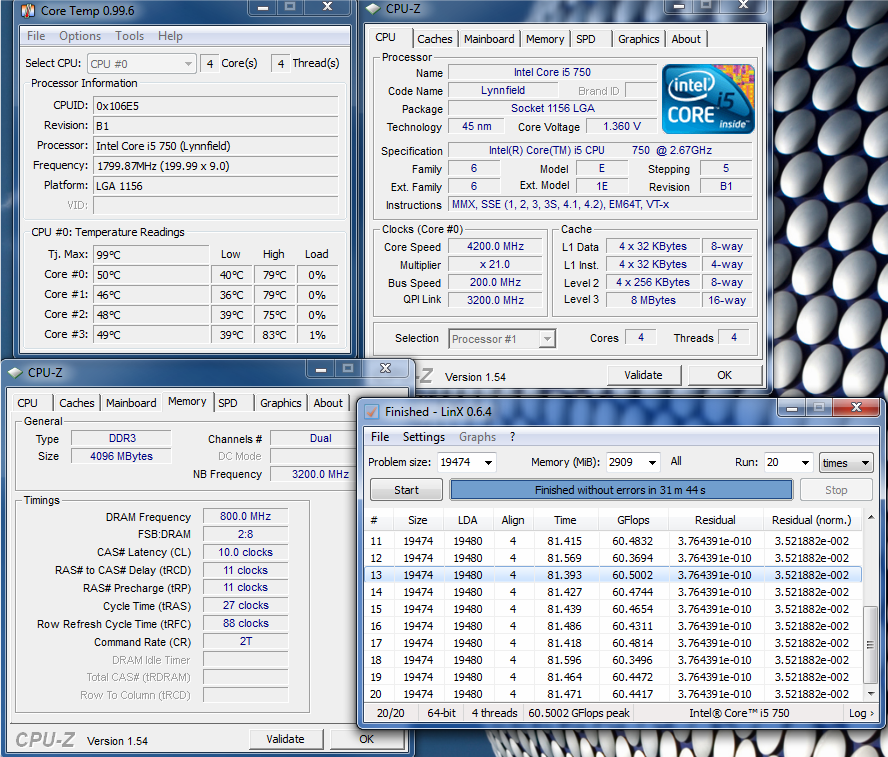Click the Stop button in LinX

coord(836,490)
